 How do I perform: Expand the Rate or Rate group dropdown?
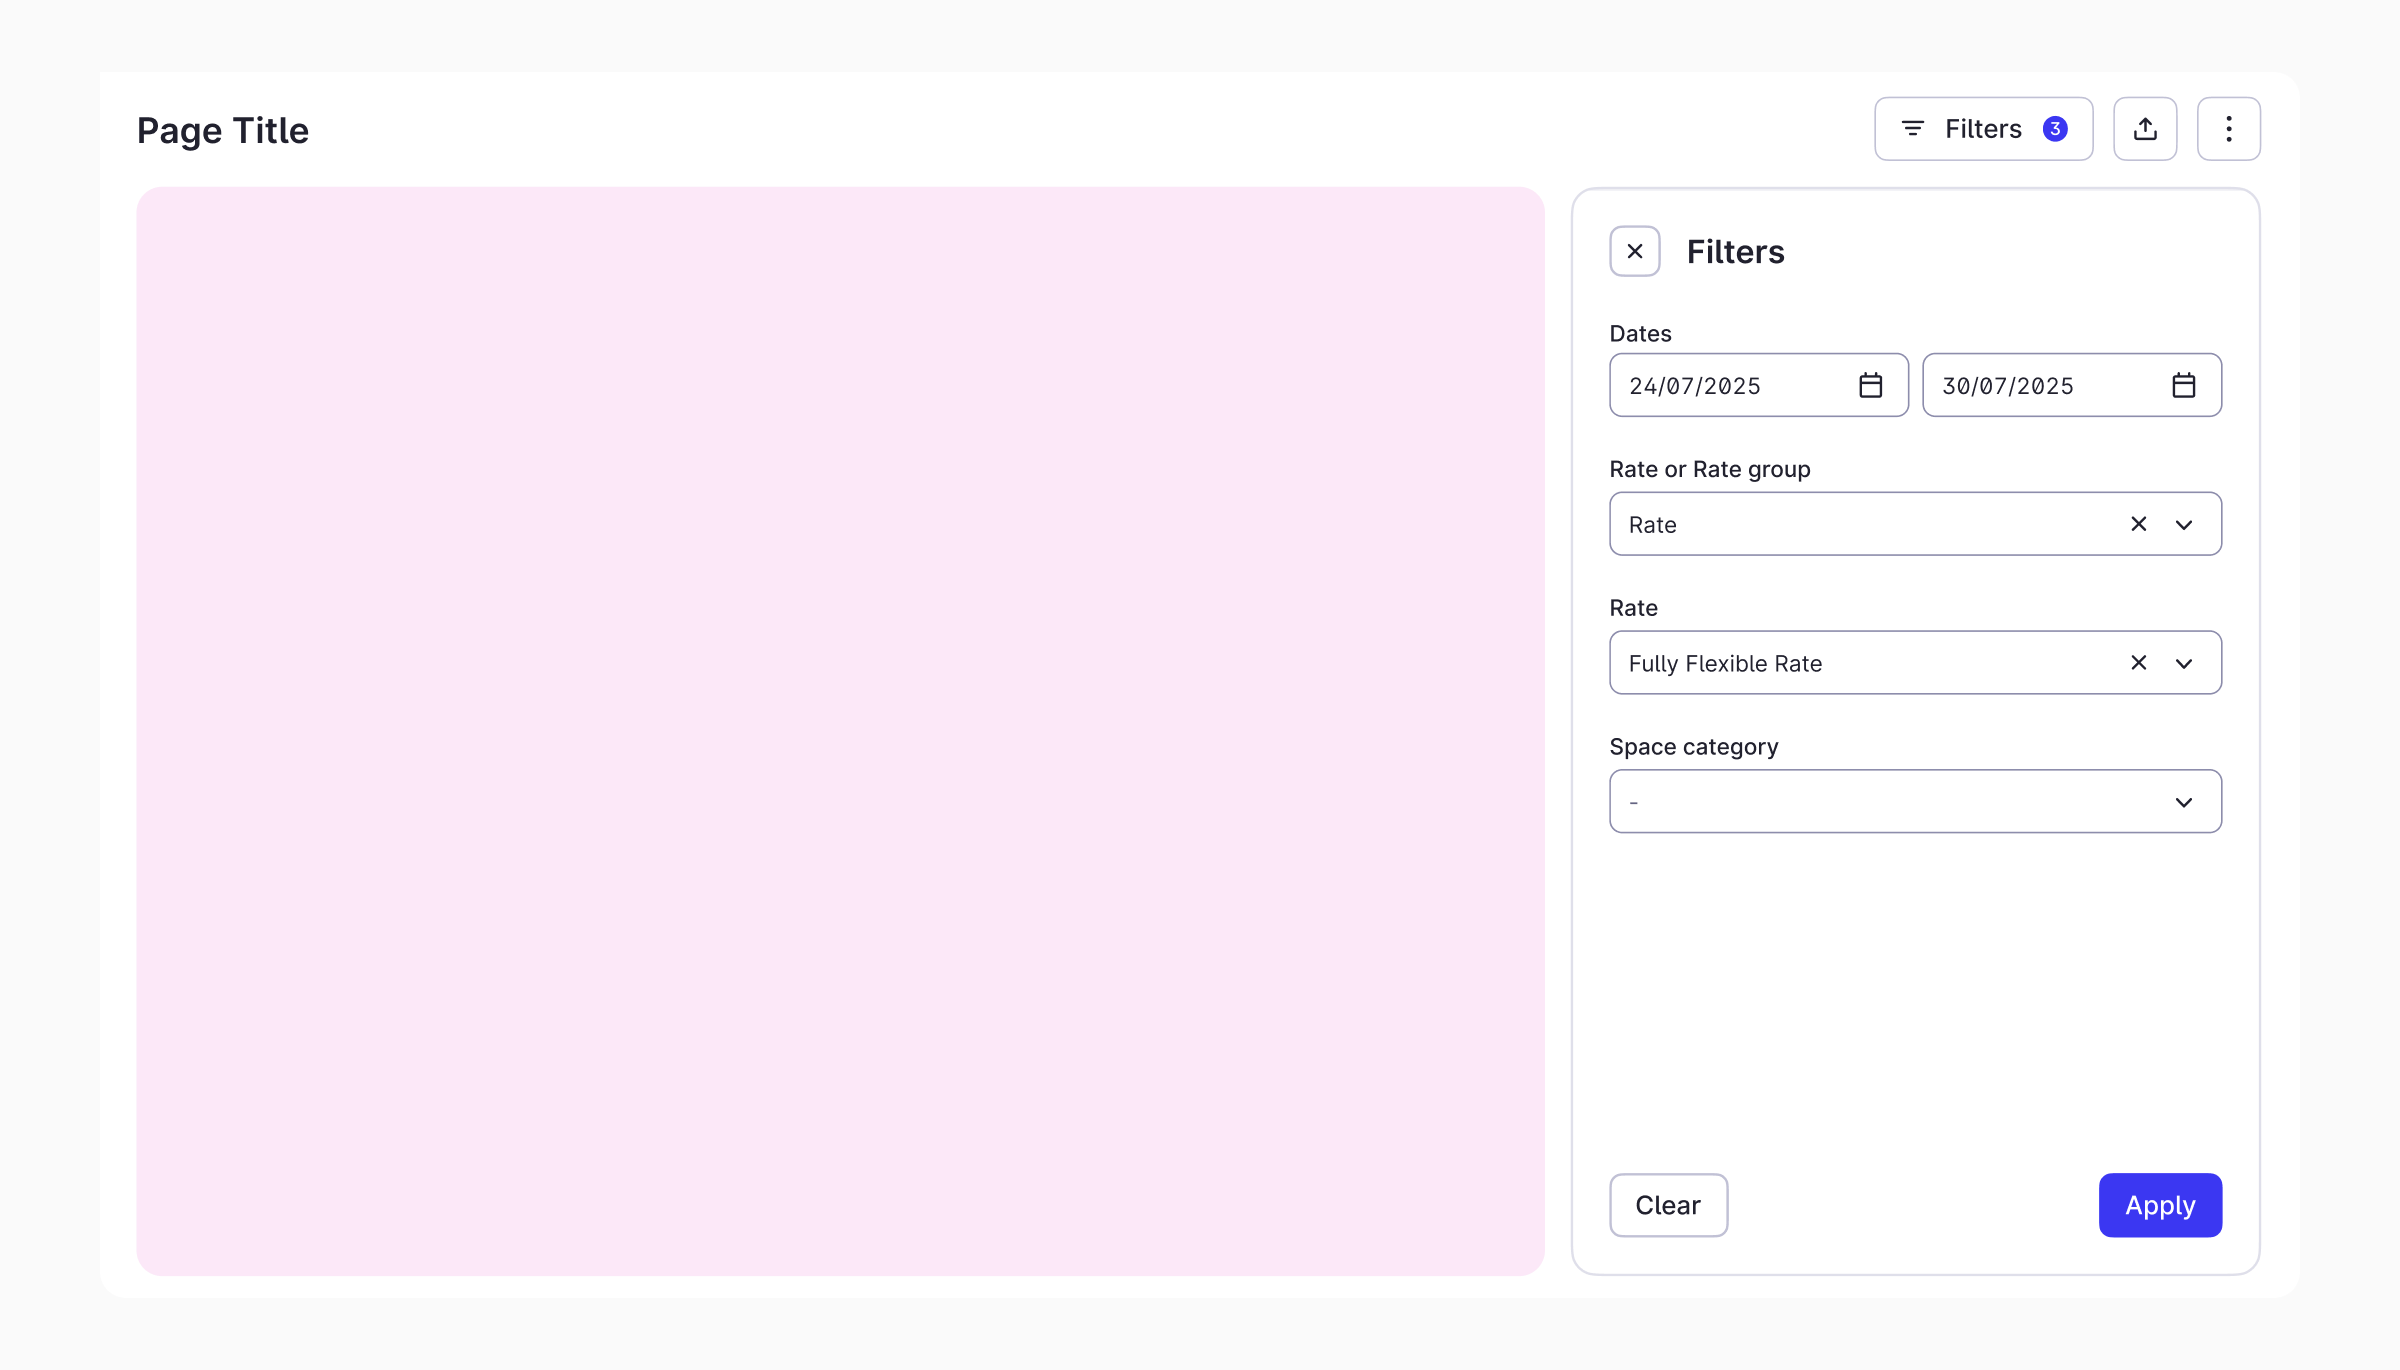(x=2184, y=525)
